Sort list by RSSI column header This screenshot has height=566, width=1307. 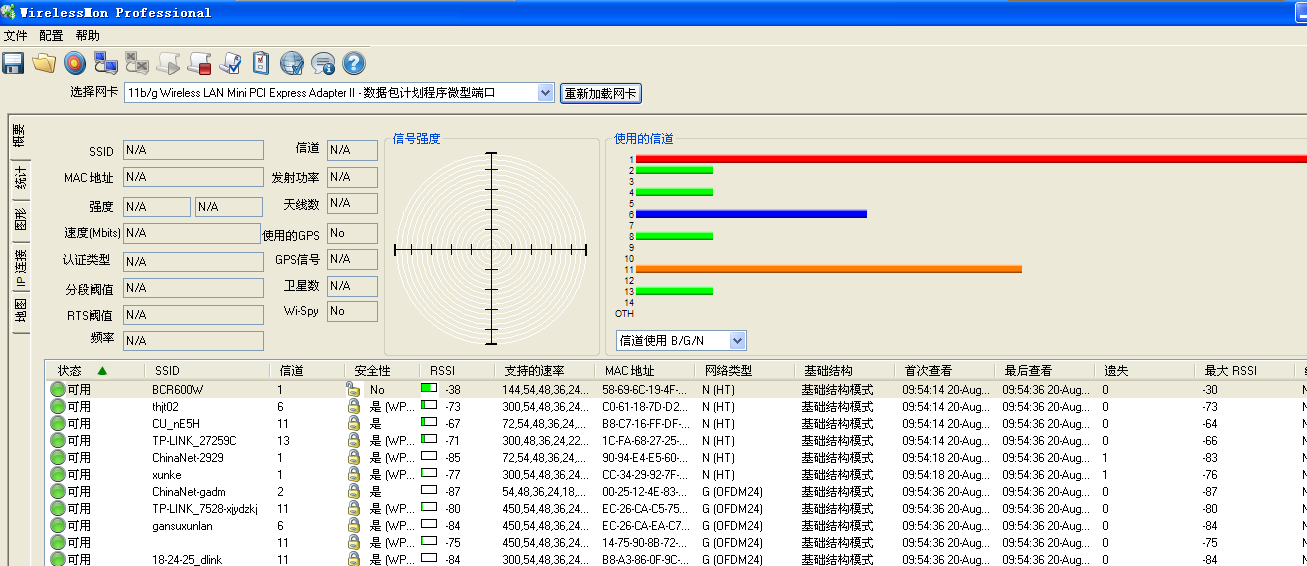457,371
